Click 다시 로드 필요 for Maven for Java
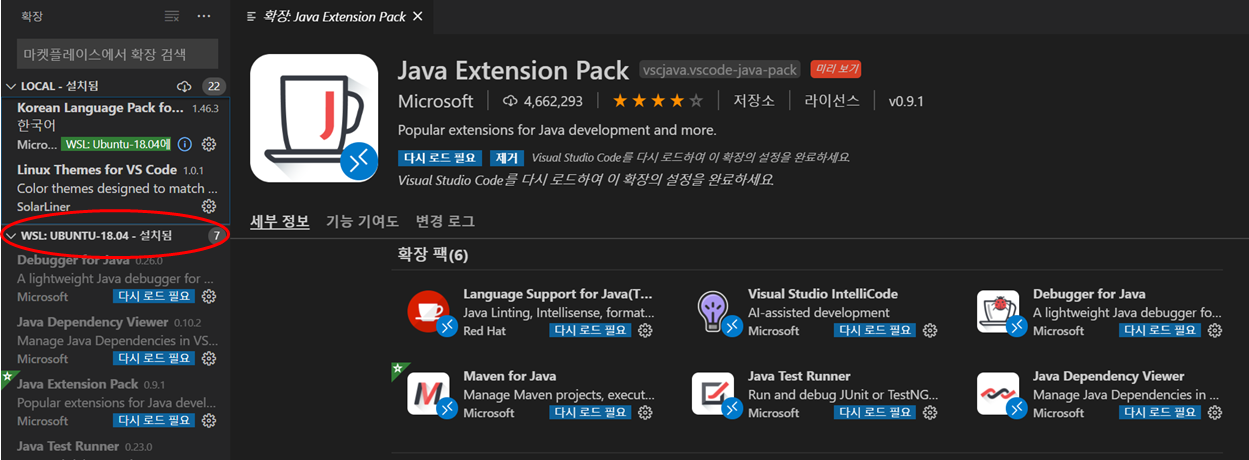 591,412
